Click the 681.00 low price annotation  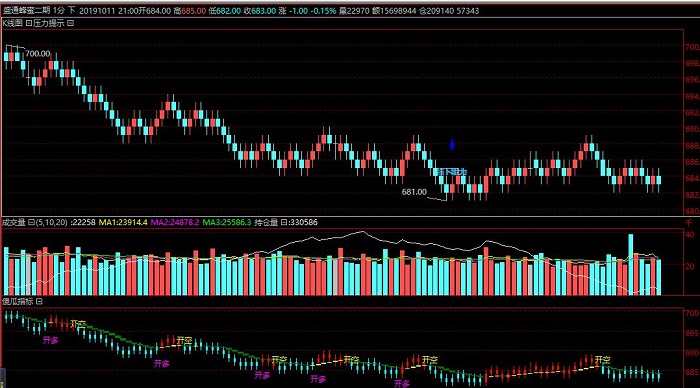[x=414, y=192]
